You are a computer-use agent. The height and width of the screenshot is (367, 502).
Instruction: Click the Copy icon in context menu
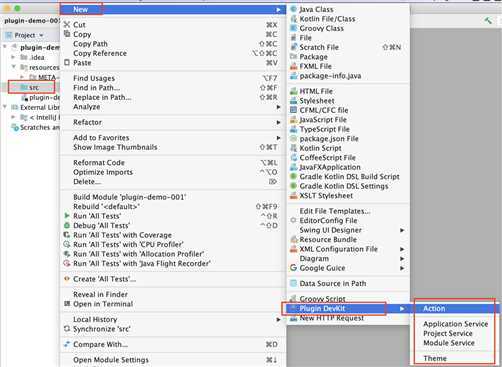pos(67,34)
